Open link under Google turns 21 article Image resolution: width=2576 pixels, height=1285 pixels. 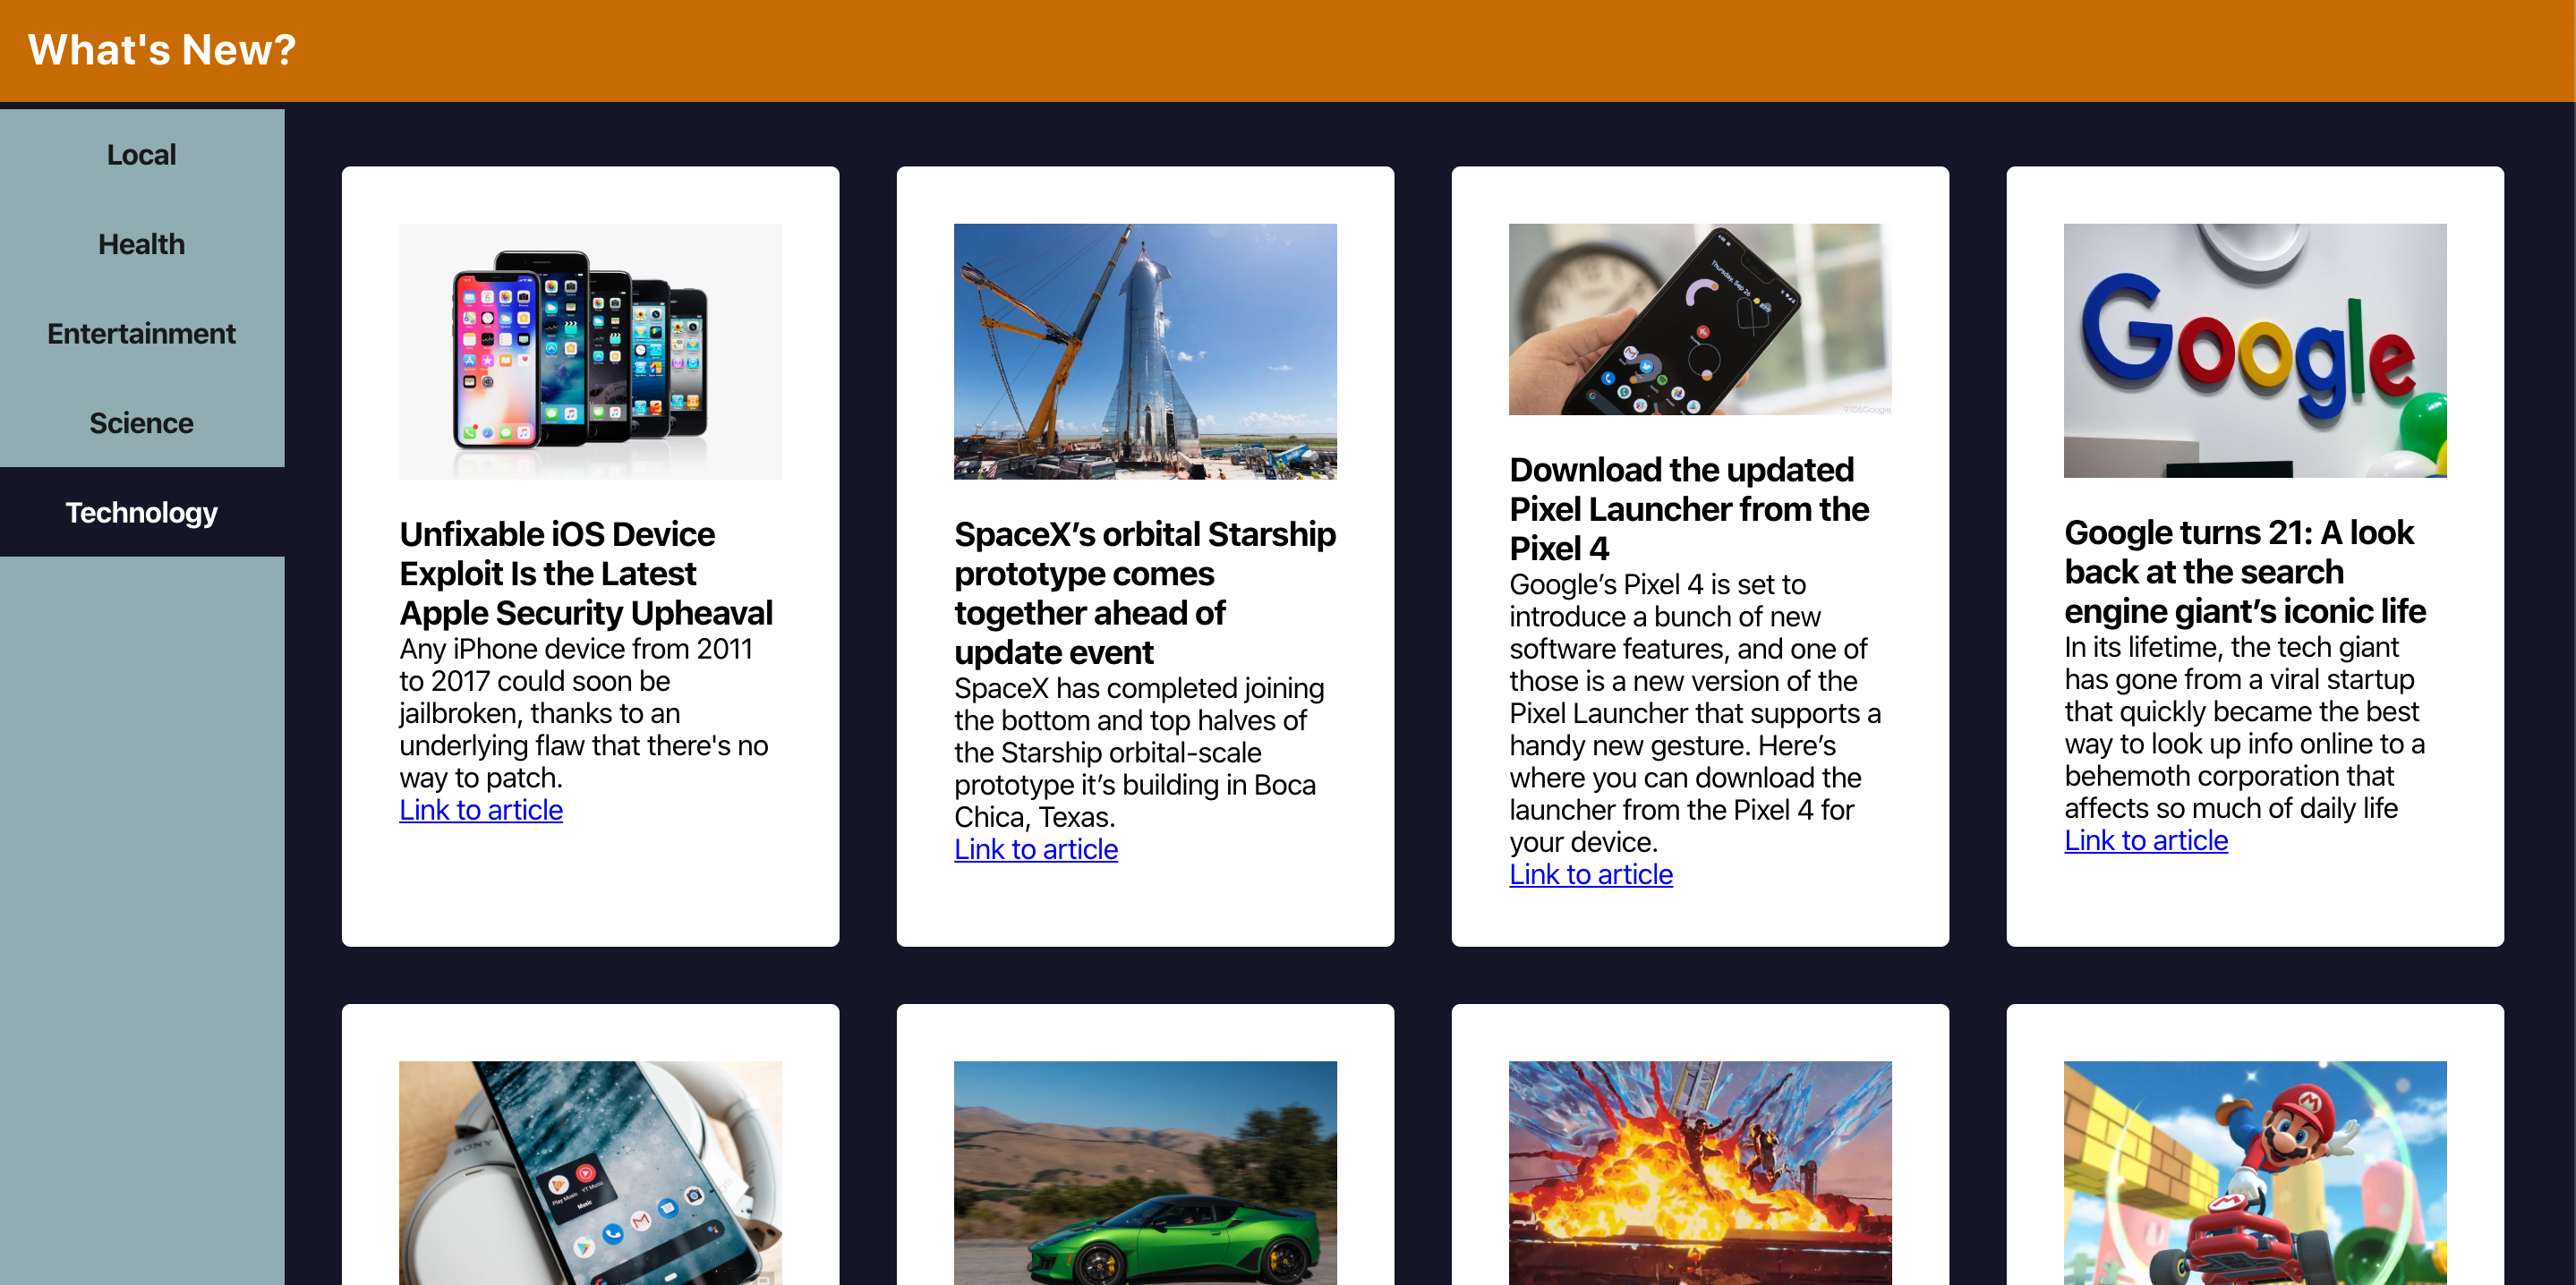2146,840
